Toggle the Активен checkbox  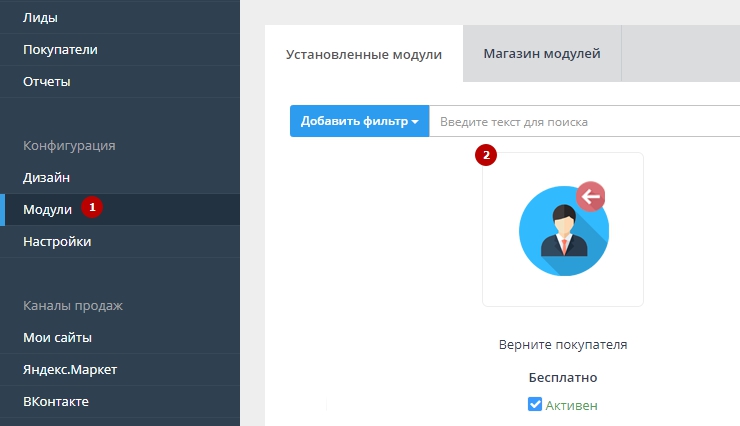click(535, 405)
